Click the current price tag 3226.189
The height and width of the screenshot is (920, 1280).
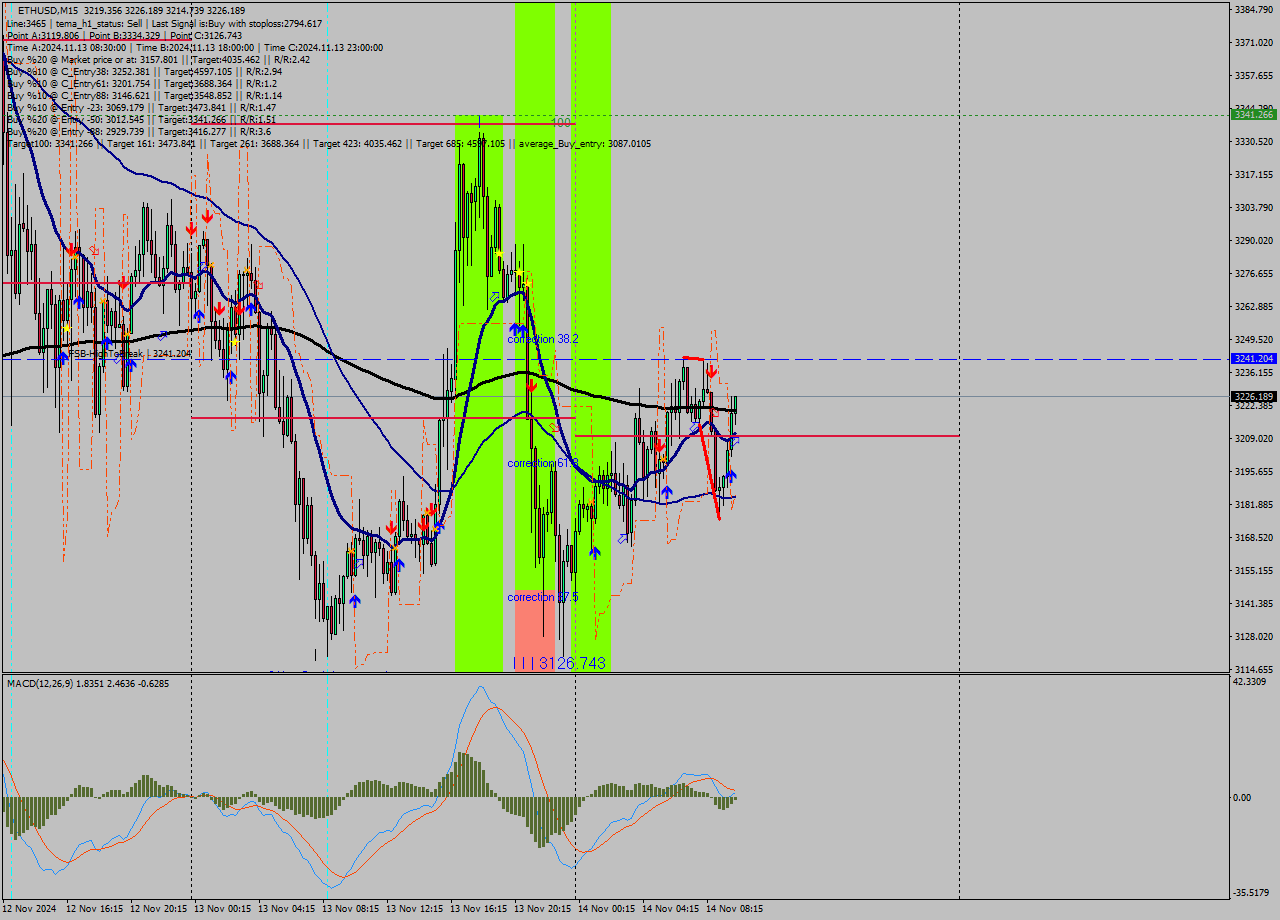1253,396
